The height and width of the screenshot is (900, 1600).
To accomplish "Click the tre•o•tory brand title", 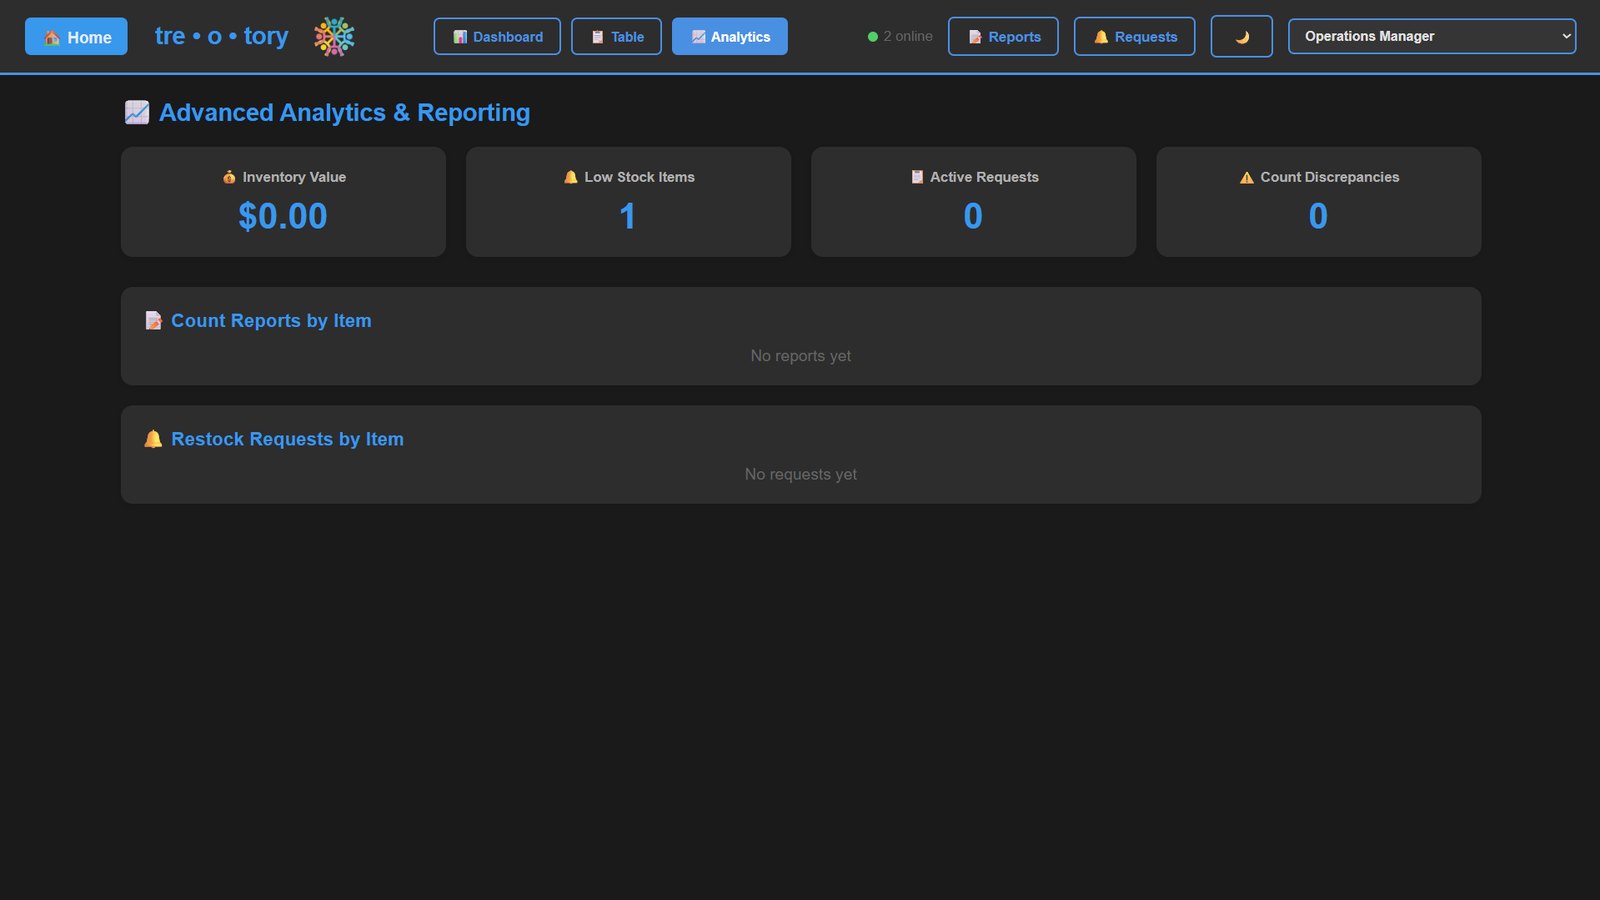I will (221, 36).
